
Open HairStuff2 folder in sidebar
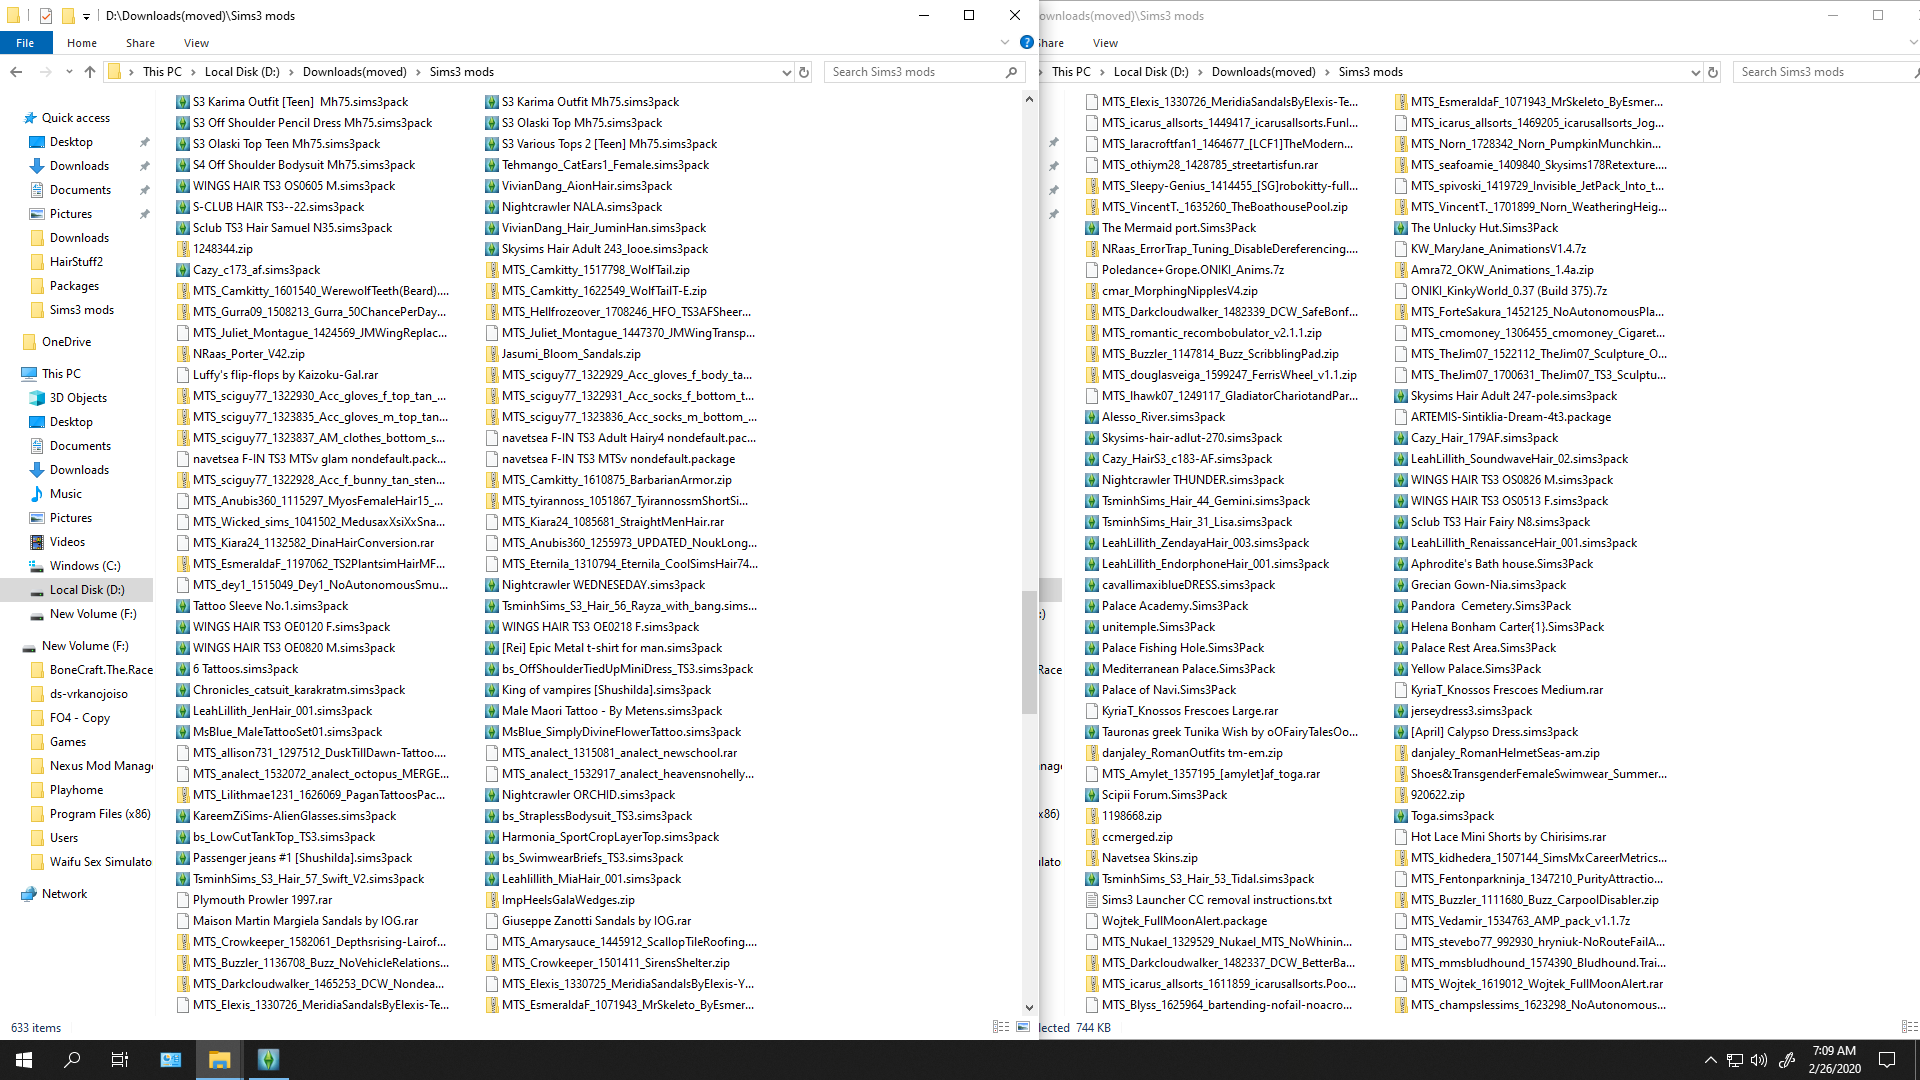(x=76, y=262)
